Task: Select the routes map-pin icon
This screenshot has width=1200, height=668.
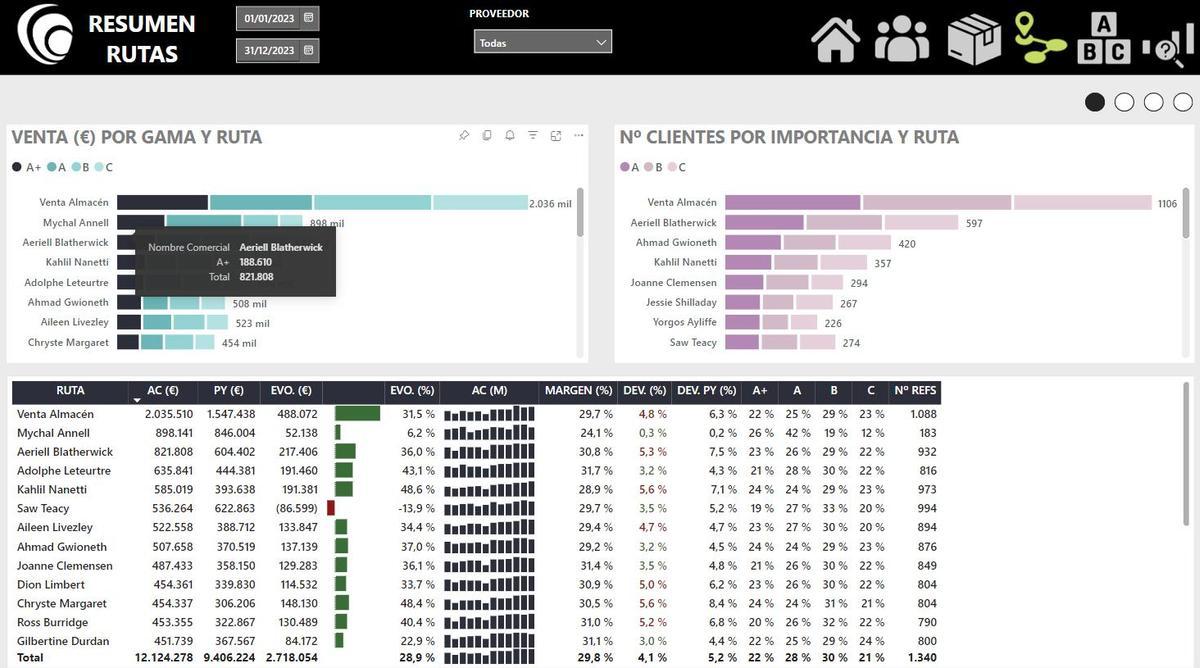Action: click(1040, 38)
